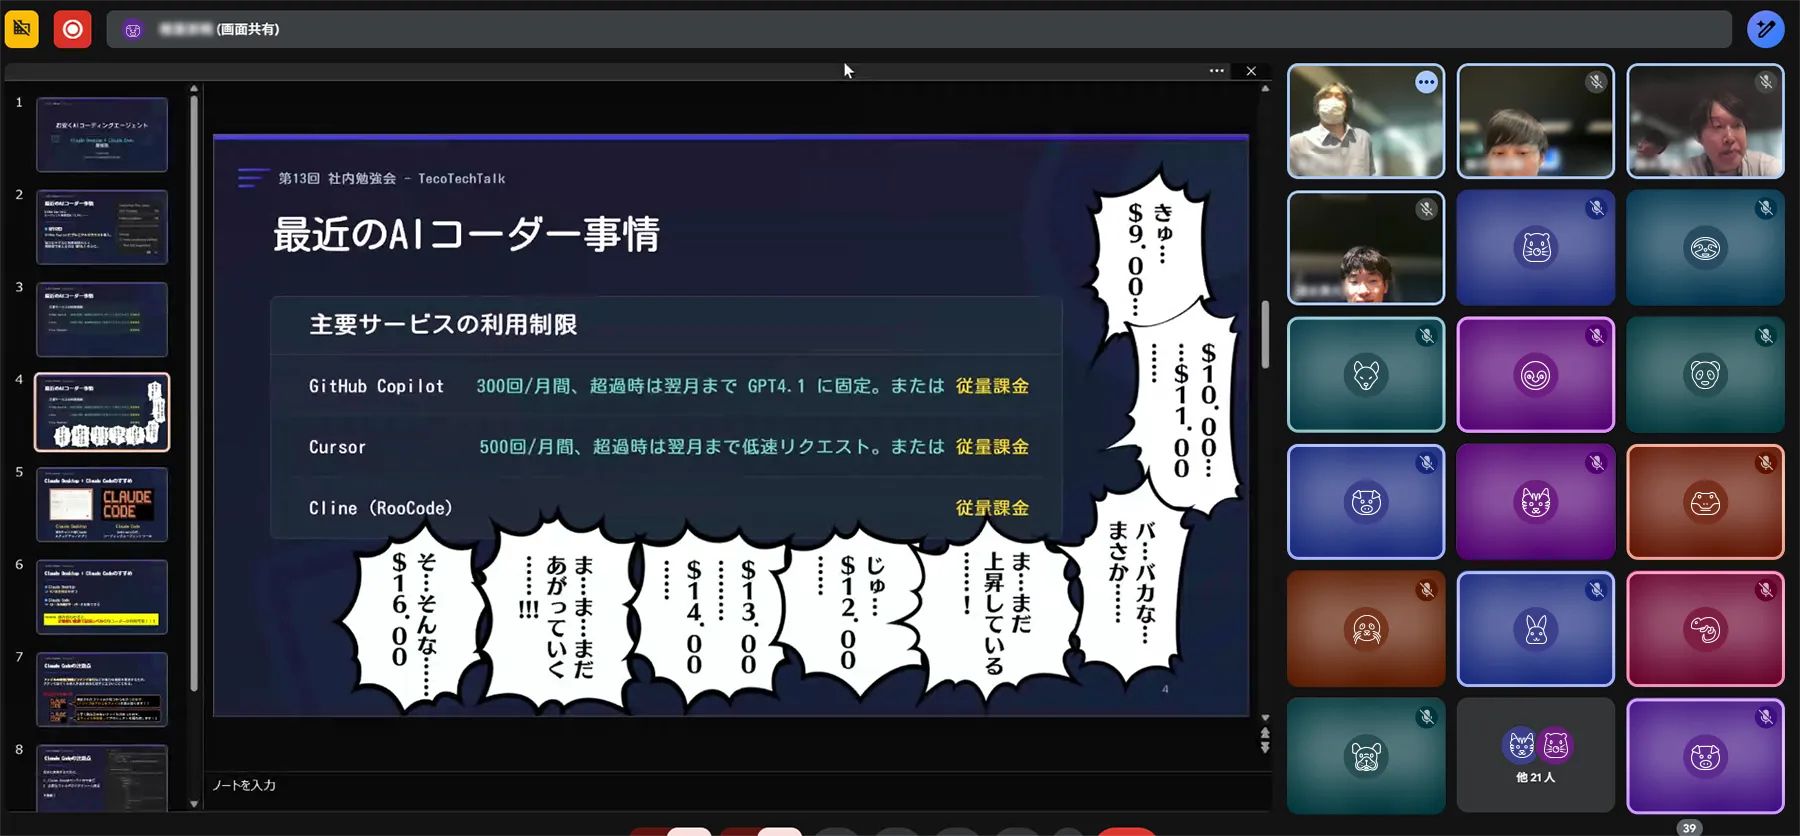Click the hamster avatar in the 他21人 tile
This screenshot has height=836, width=1800.
(x=1556, y=745)
